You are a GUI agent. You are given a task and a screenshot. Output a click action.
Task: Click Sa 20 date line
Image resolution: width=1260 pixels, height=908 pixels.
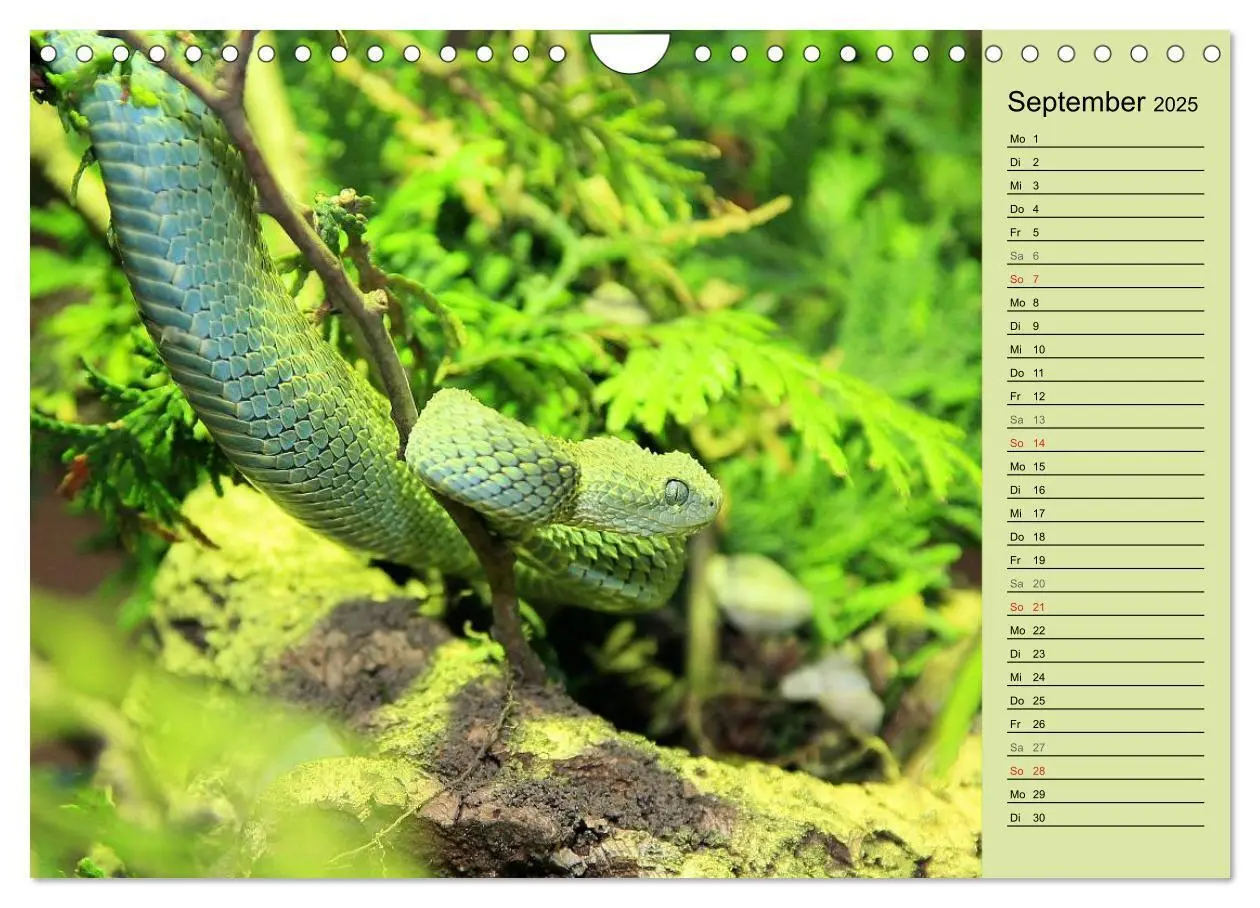(1105, 583)
